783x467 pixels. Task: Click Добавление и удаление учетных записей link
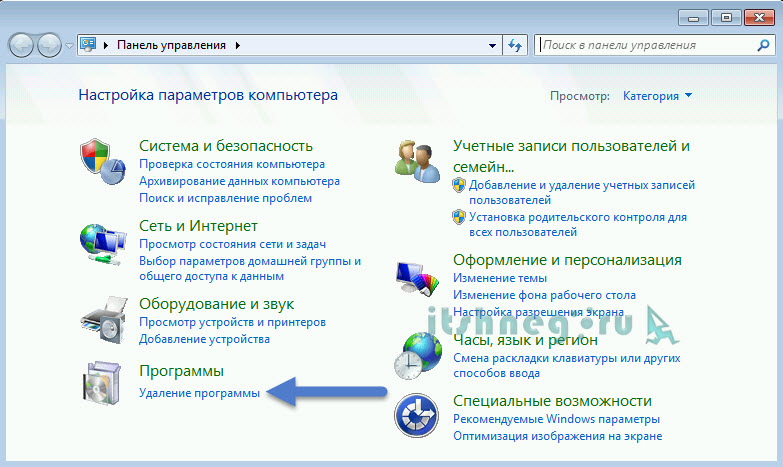pyautogui.click(x=582, y=192)
